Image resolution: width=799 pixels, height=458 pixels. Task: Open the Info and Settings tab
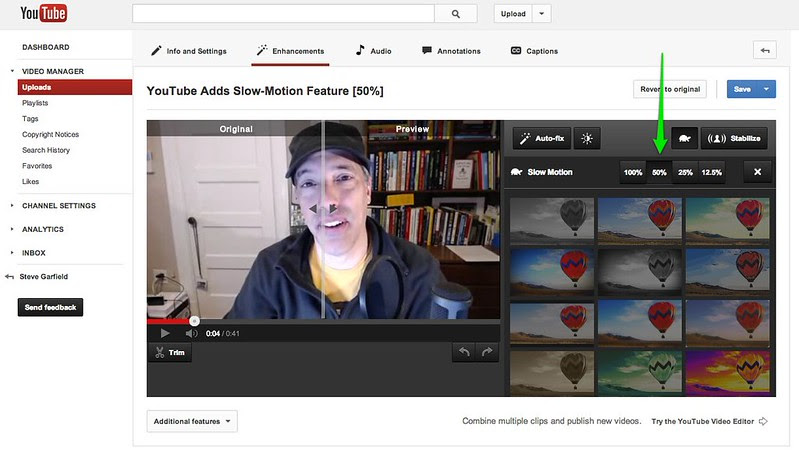[189, 51]
